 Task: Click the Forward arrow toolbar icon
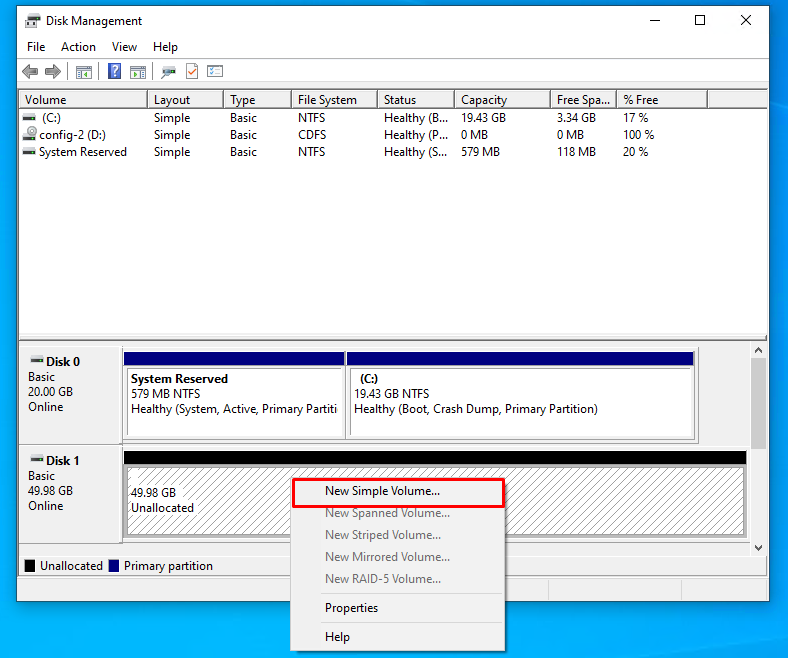coord(52,72)
